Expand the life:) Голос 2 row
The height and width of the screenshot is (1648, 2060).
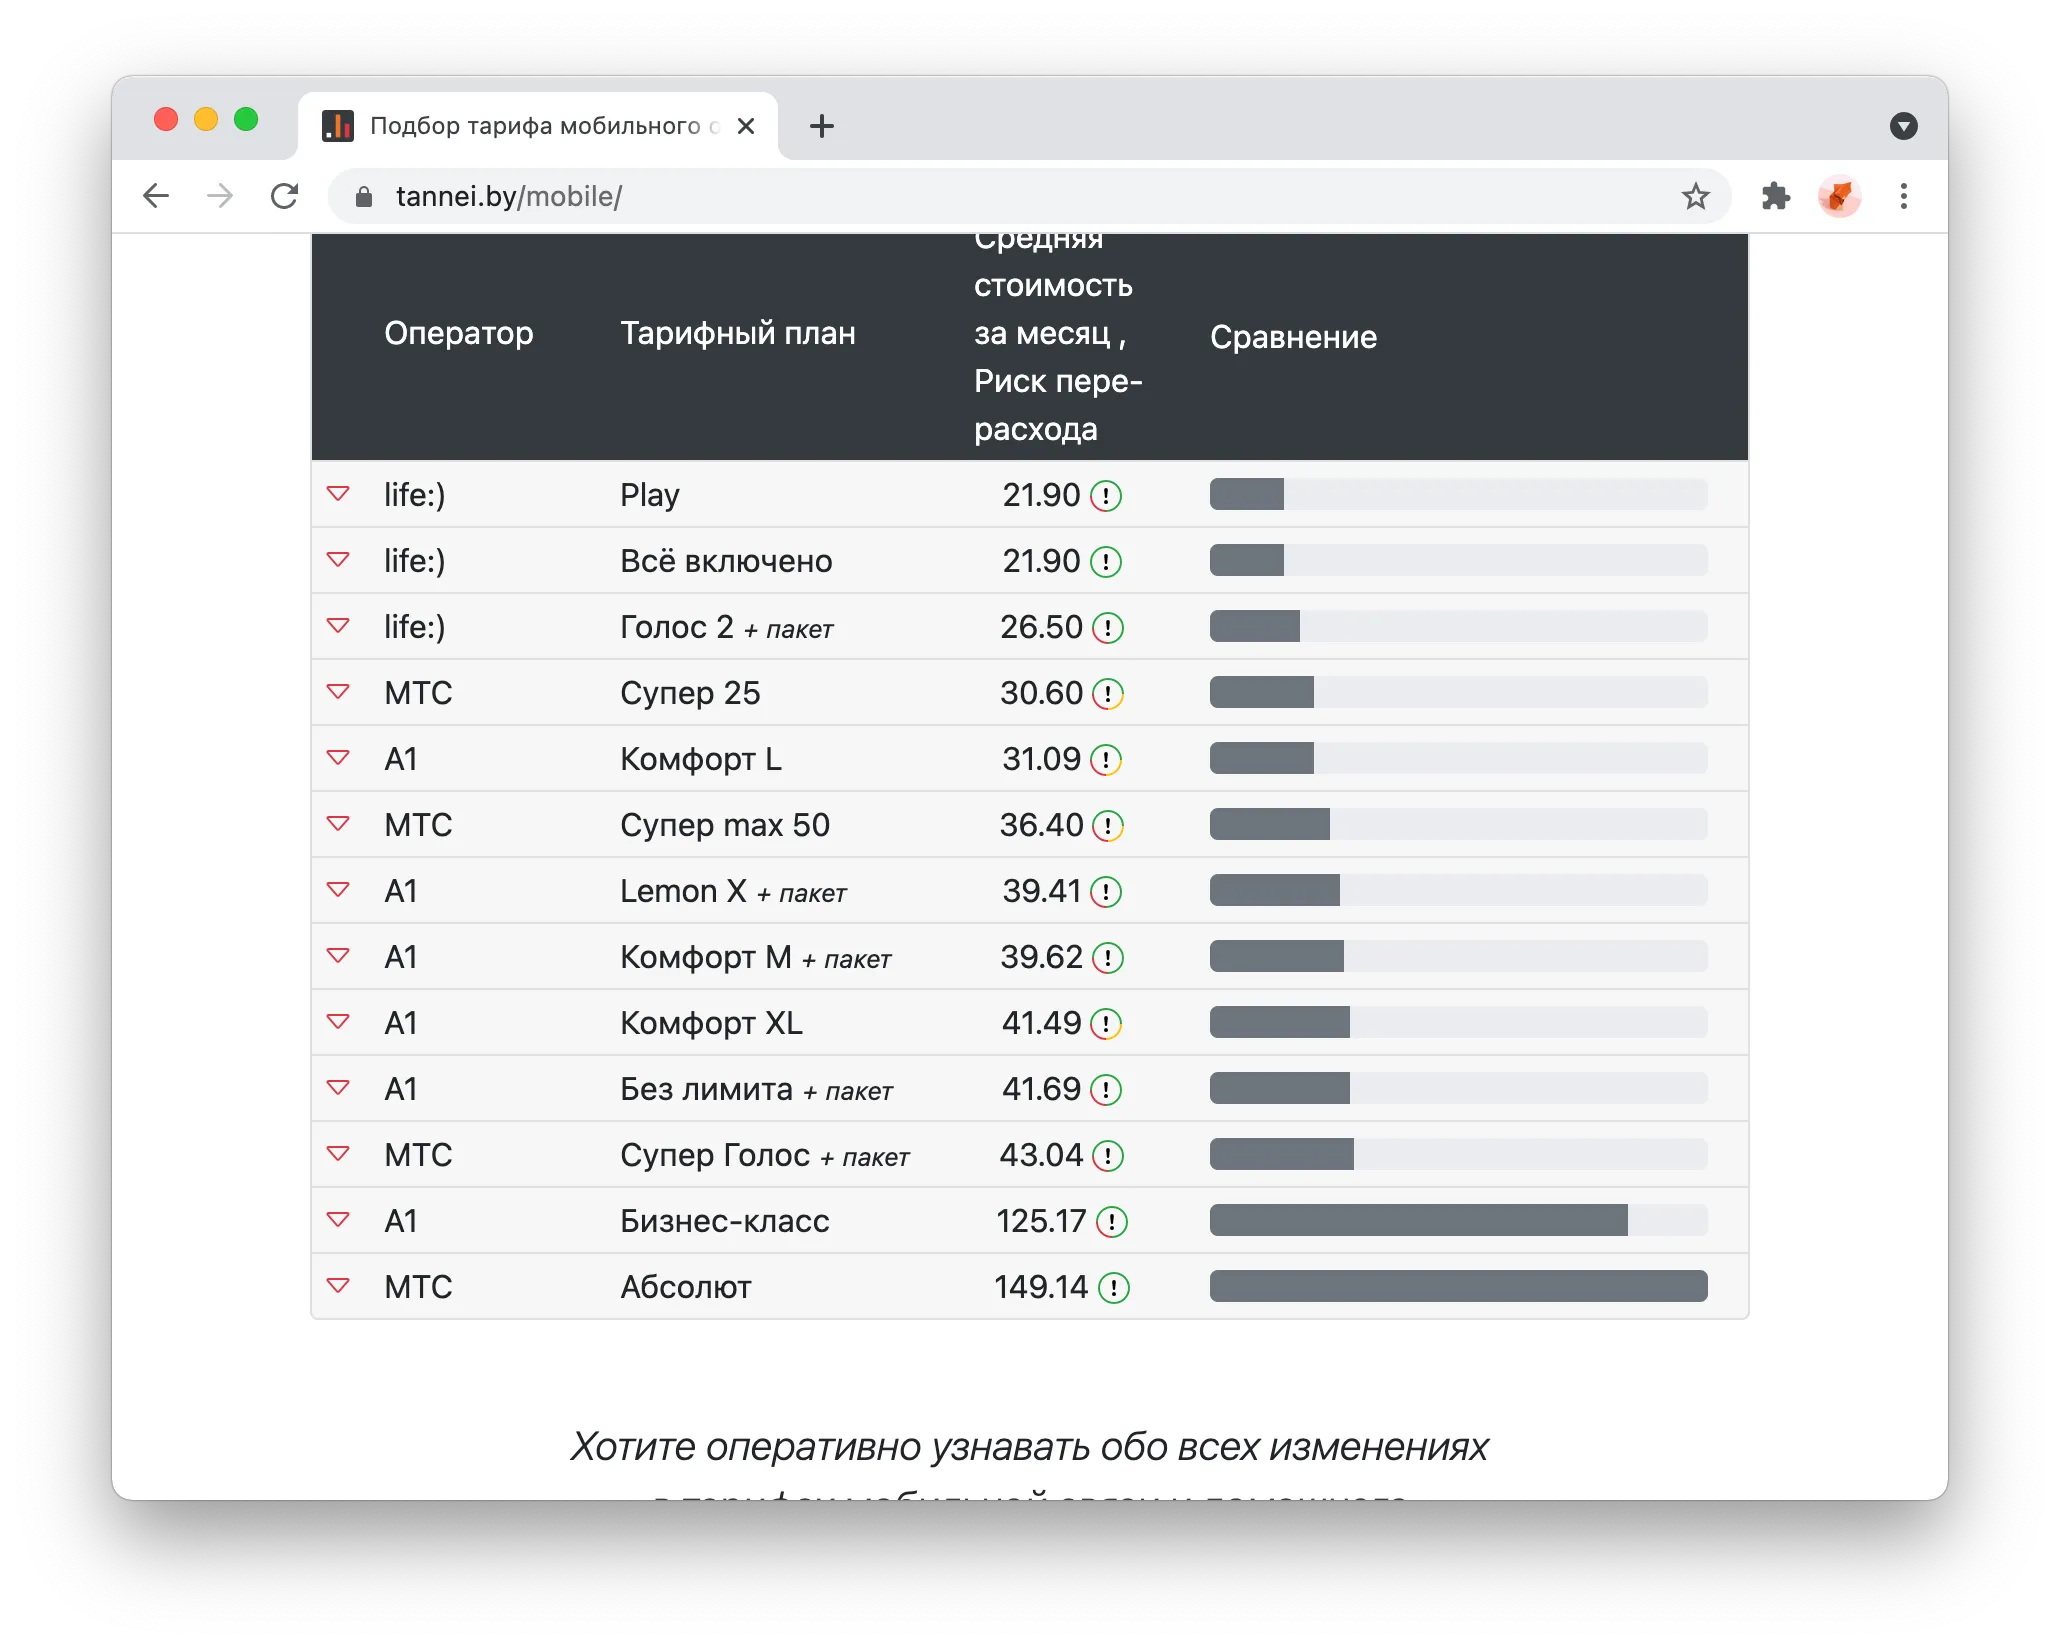[338, 626]
